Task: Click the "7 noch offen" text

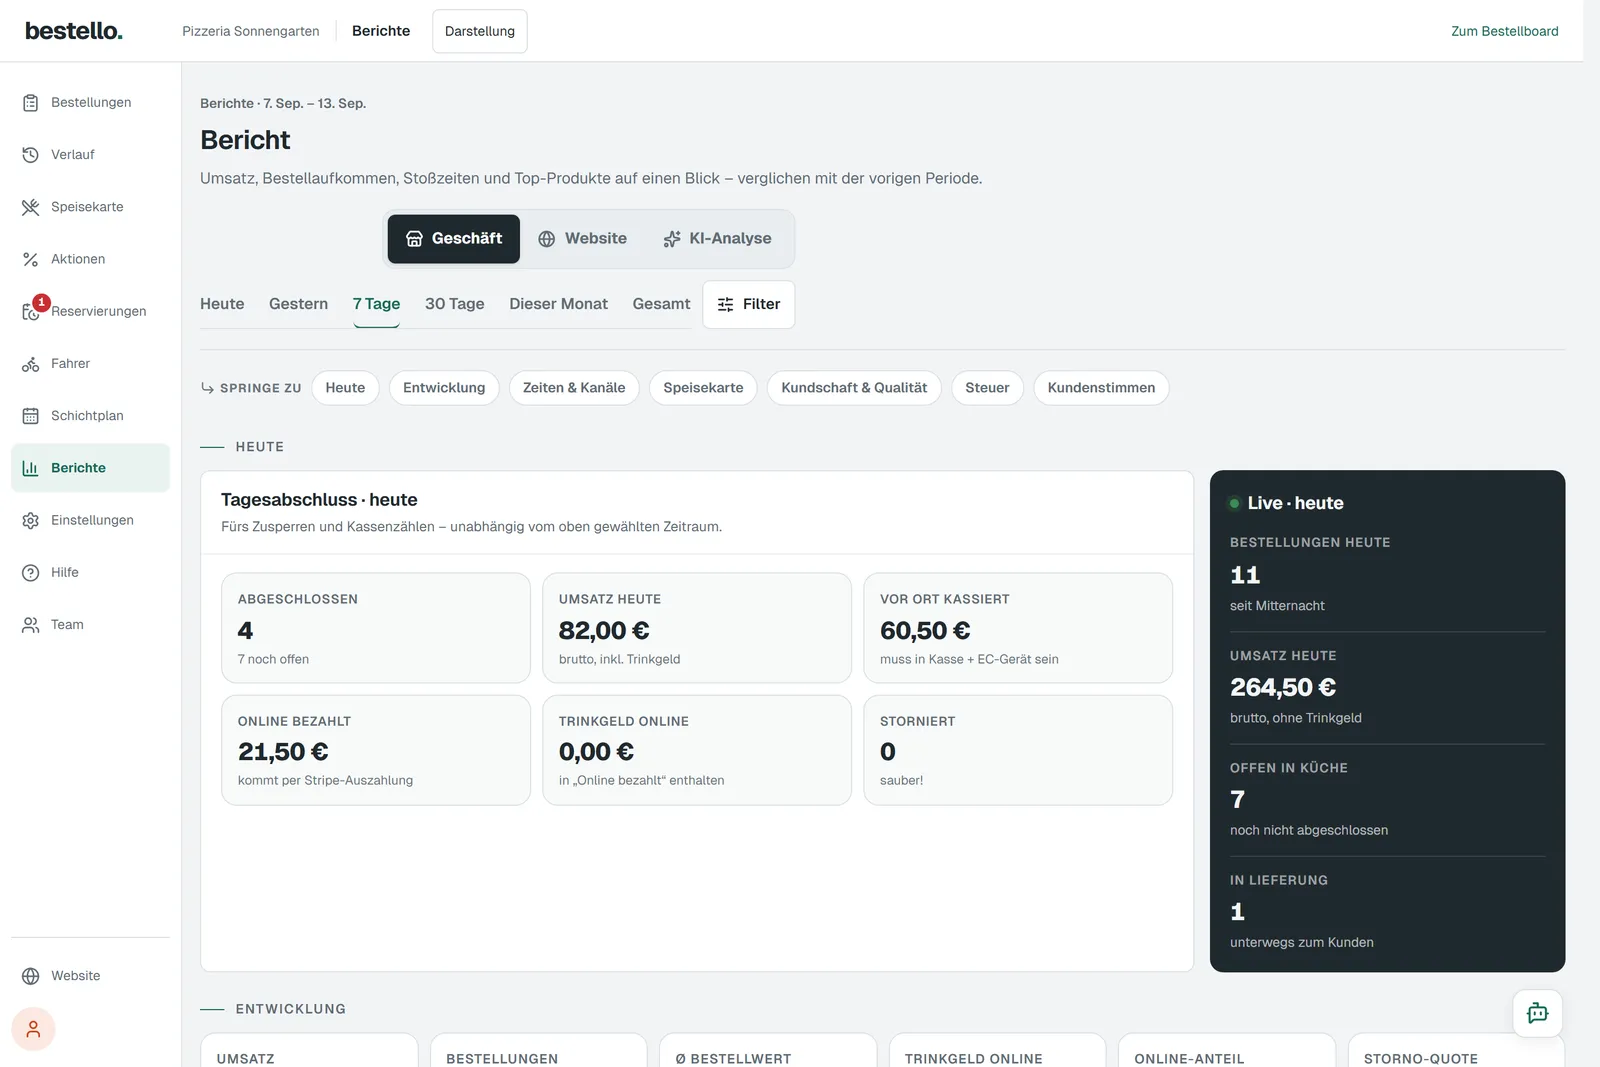Action: click(x=273, y=660)
